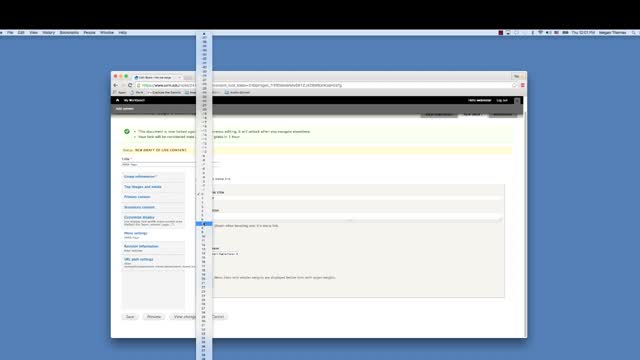Click the Save button
This screenshot has height=360, width=640.
tap(130, 317)
